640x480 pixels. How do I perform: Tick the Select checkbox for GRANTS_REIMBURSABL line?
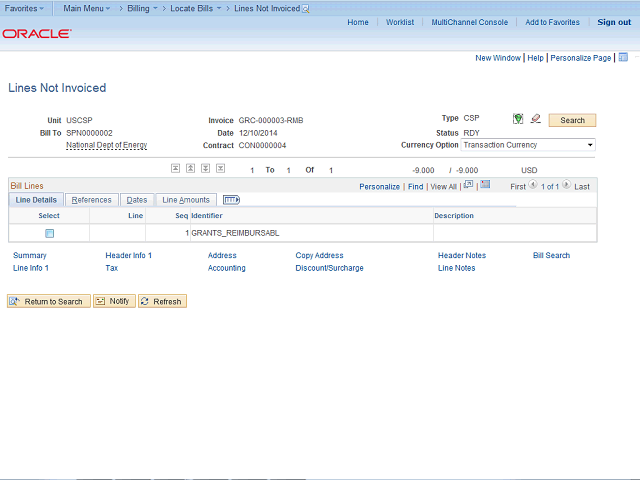[49, 233]
